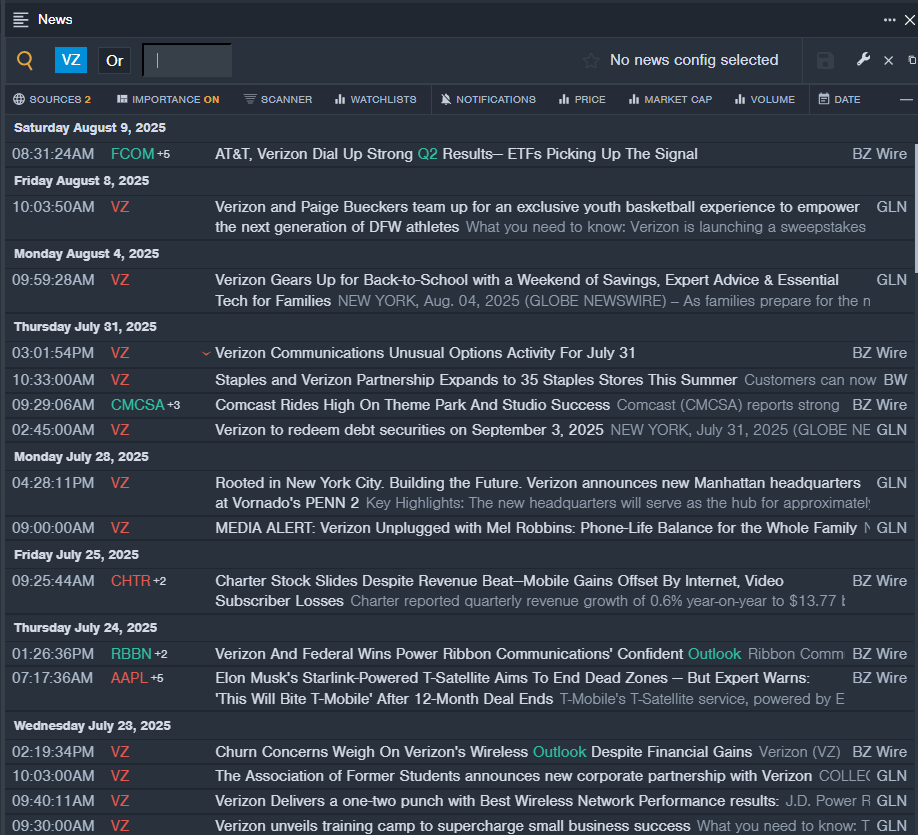Click the CMCSA ticker symbol
The width and height of the screenshot is (918, 835).
point(138,405)
